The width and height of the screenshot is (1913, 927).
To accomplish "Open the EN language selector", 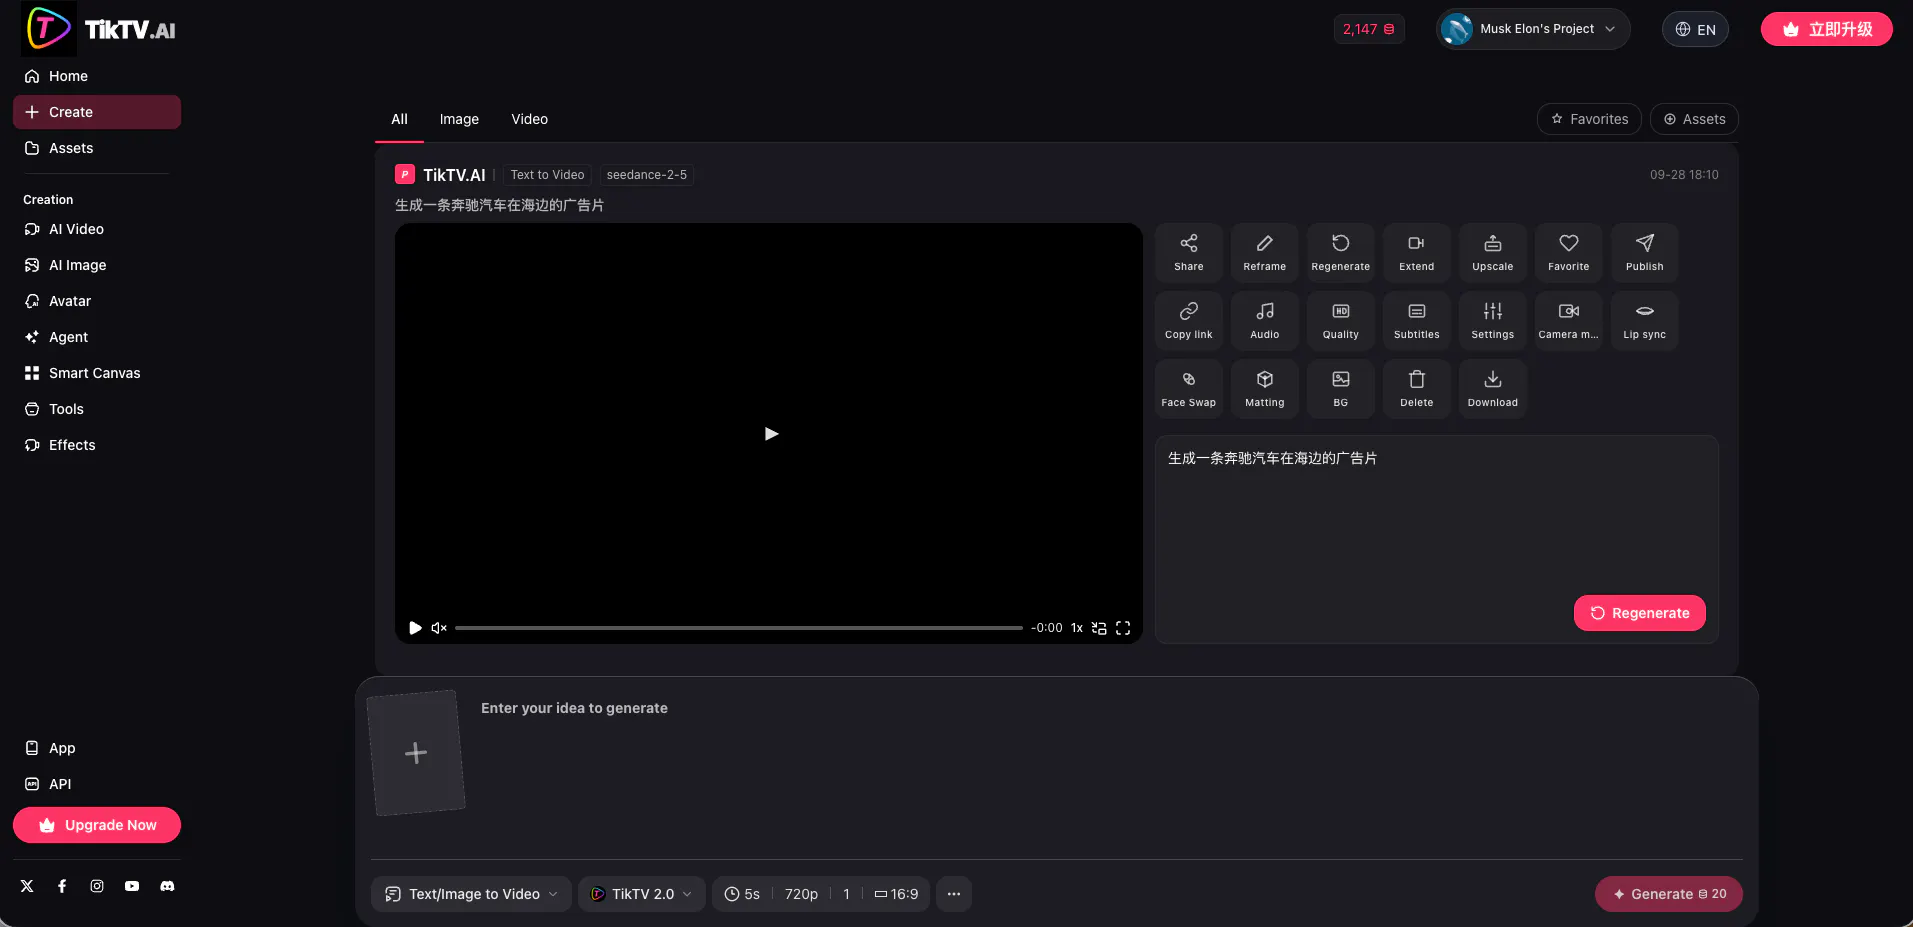I will (x=1695, y=29).
